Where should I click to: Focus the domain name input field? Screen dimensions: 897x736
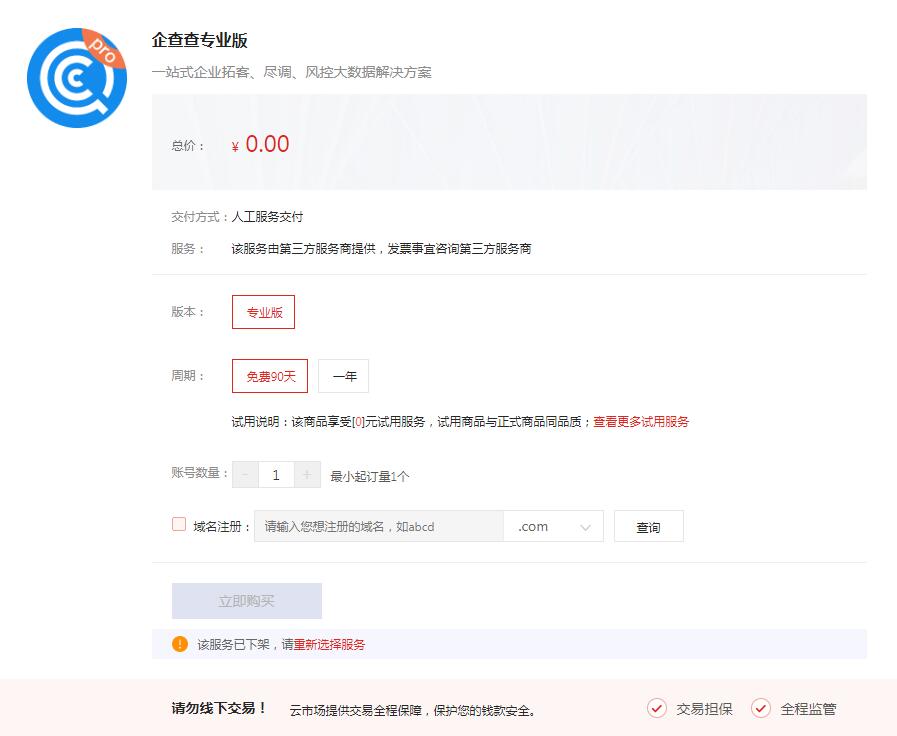[x=379, y=526]
